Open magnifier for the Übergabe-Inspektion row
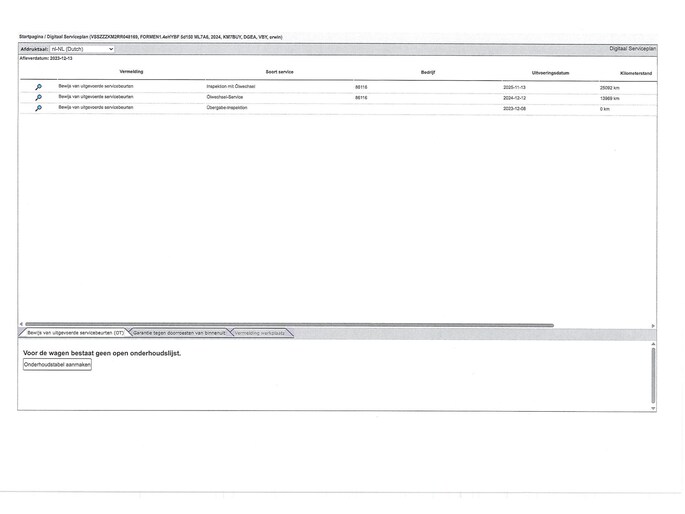The width and height of the screenshot is (685, 514). (38, 108)
